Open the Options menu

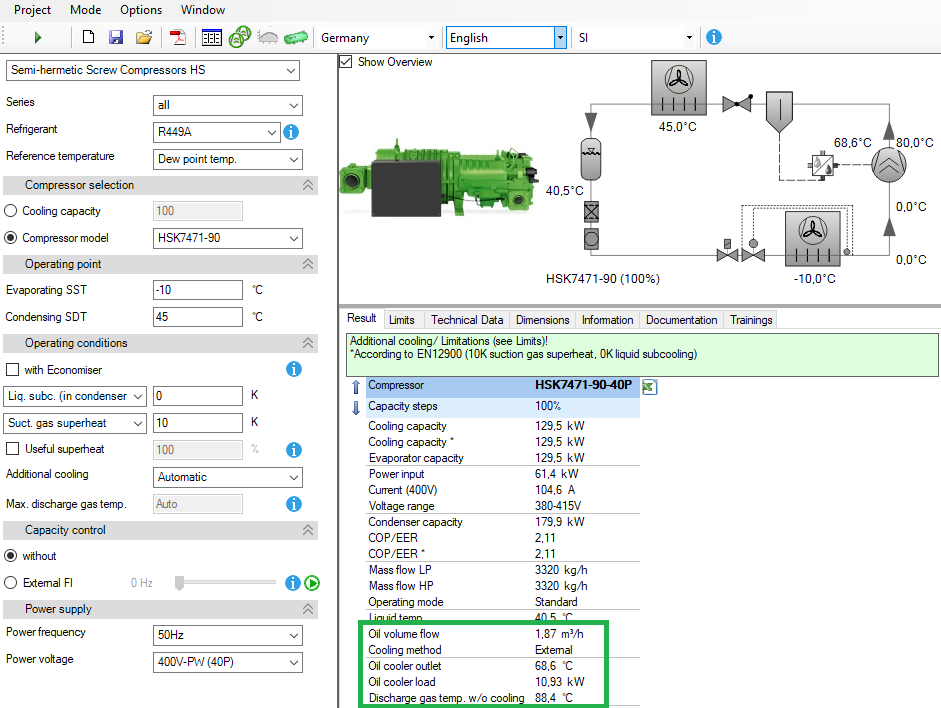click(x=140, y=10)
